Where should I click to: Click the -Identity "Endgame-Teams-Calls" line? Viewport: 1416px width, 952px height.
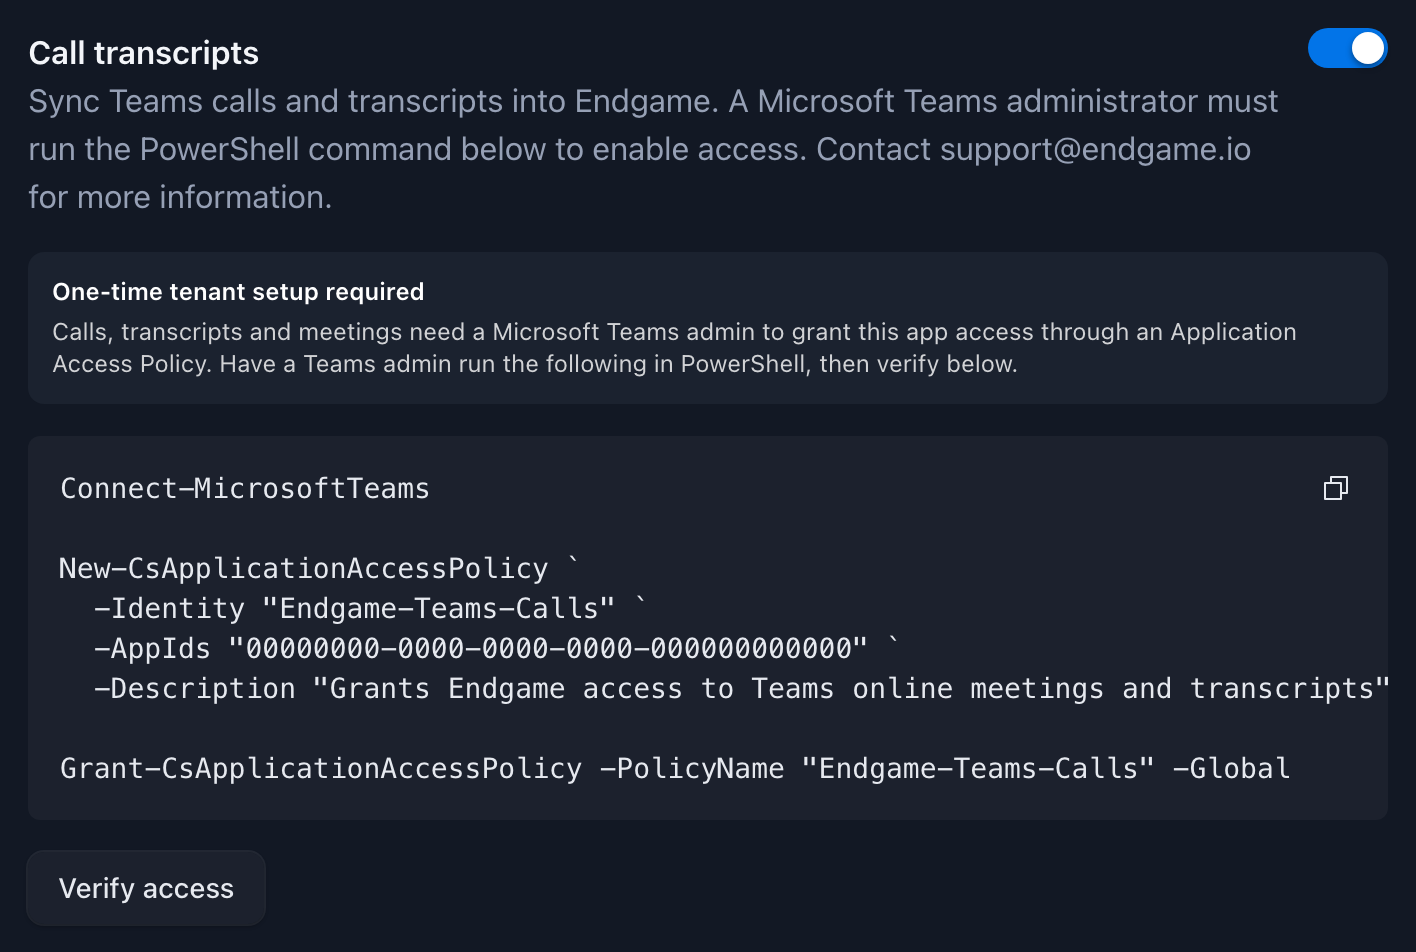(370, 608)
